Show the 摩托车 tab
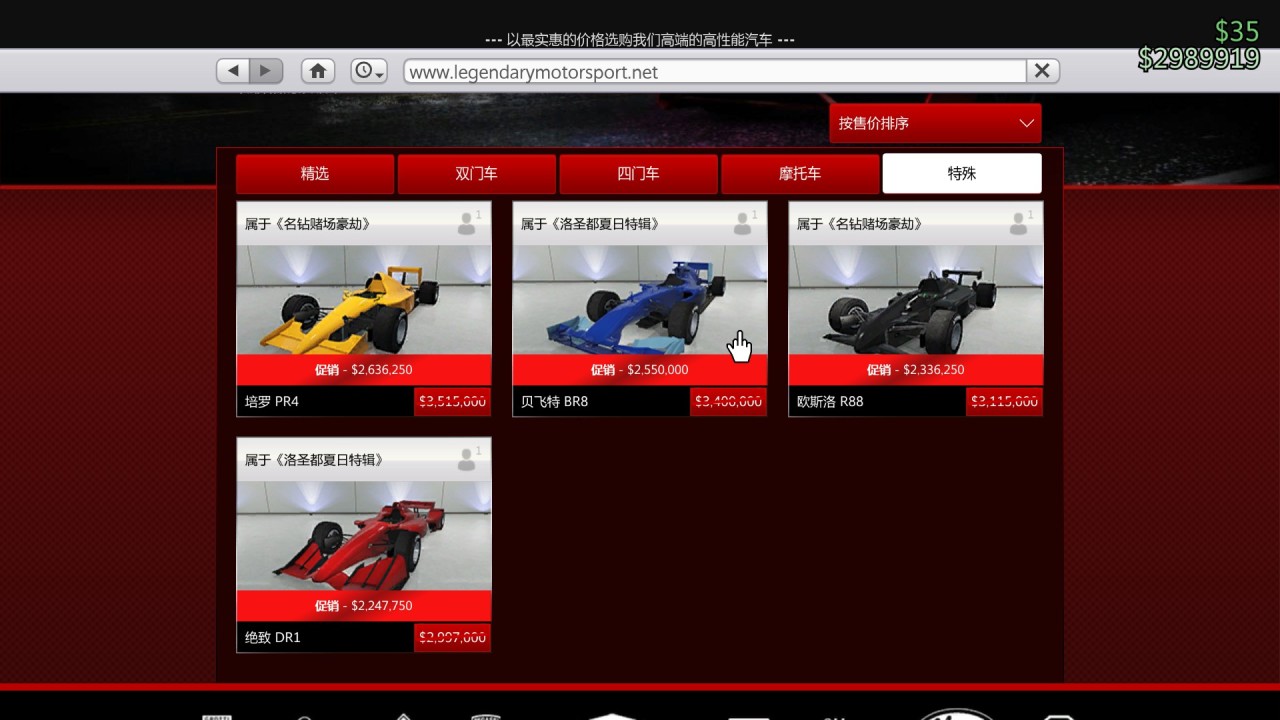 (x=800, y=173)
